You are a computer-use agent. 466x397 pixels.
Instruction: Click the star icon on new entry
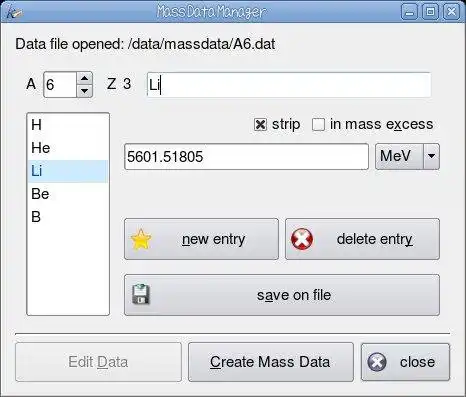click(141, 239)
